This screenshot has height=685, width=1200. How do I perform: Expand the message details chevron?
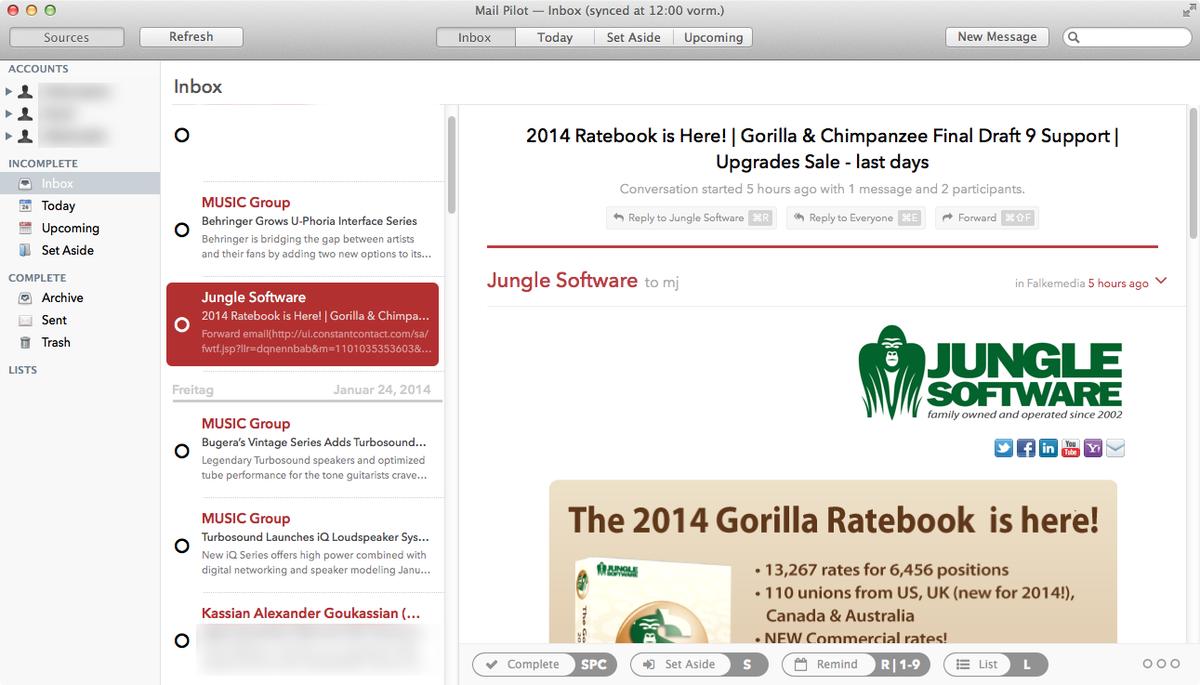(x=1161, y=282)
